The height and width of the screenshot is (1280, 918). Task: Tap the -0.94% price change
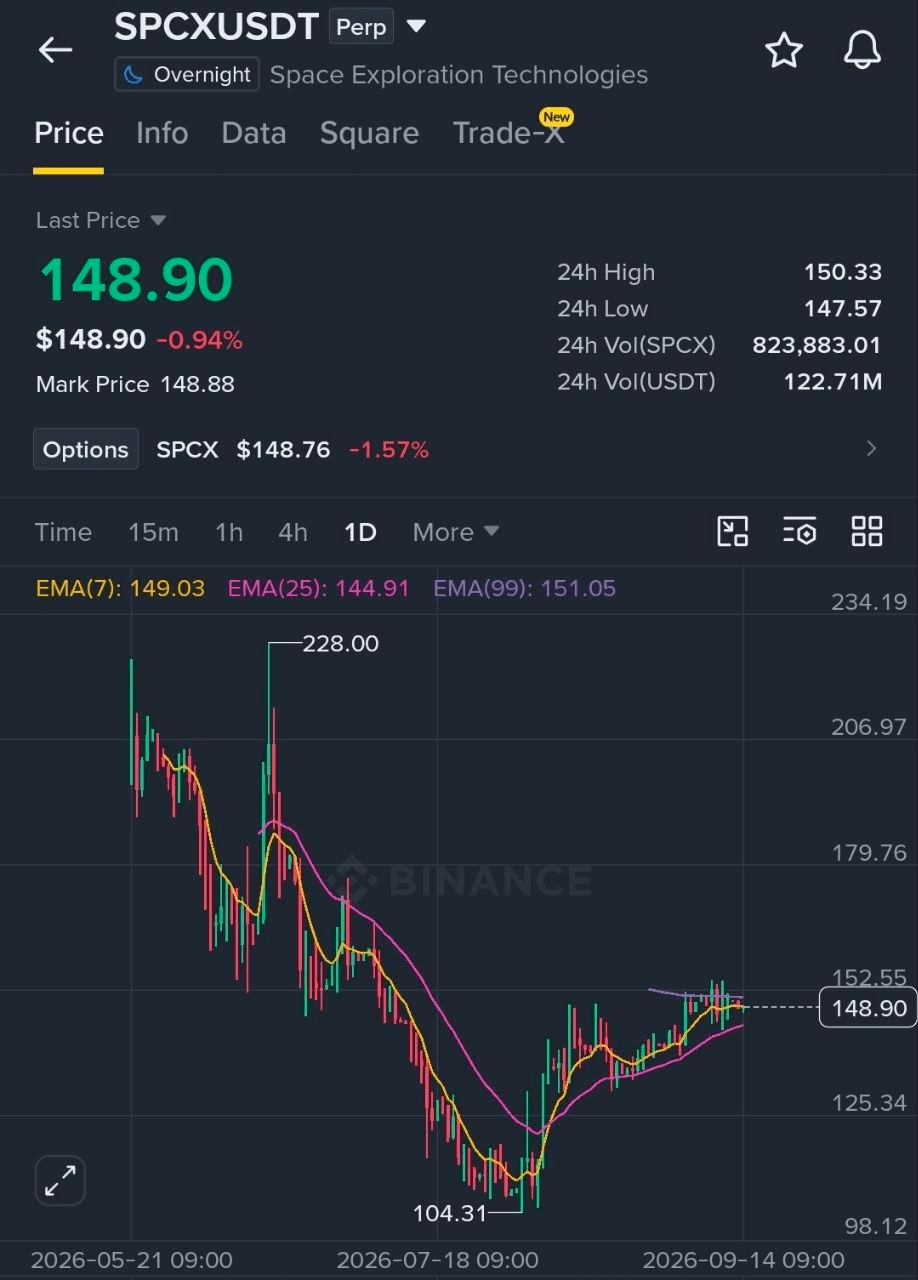pyautogui.click(x=200, y=341)
